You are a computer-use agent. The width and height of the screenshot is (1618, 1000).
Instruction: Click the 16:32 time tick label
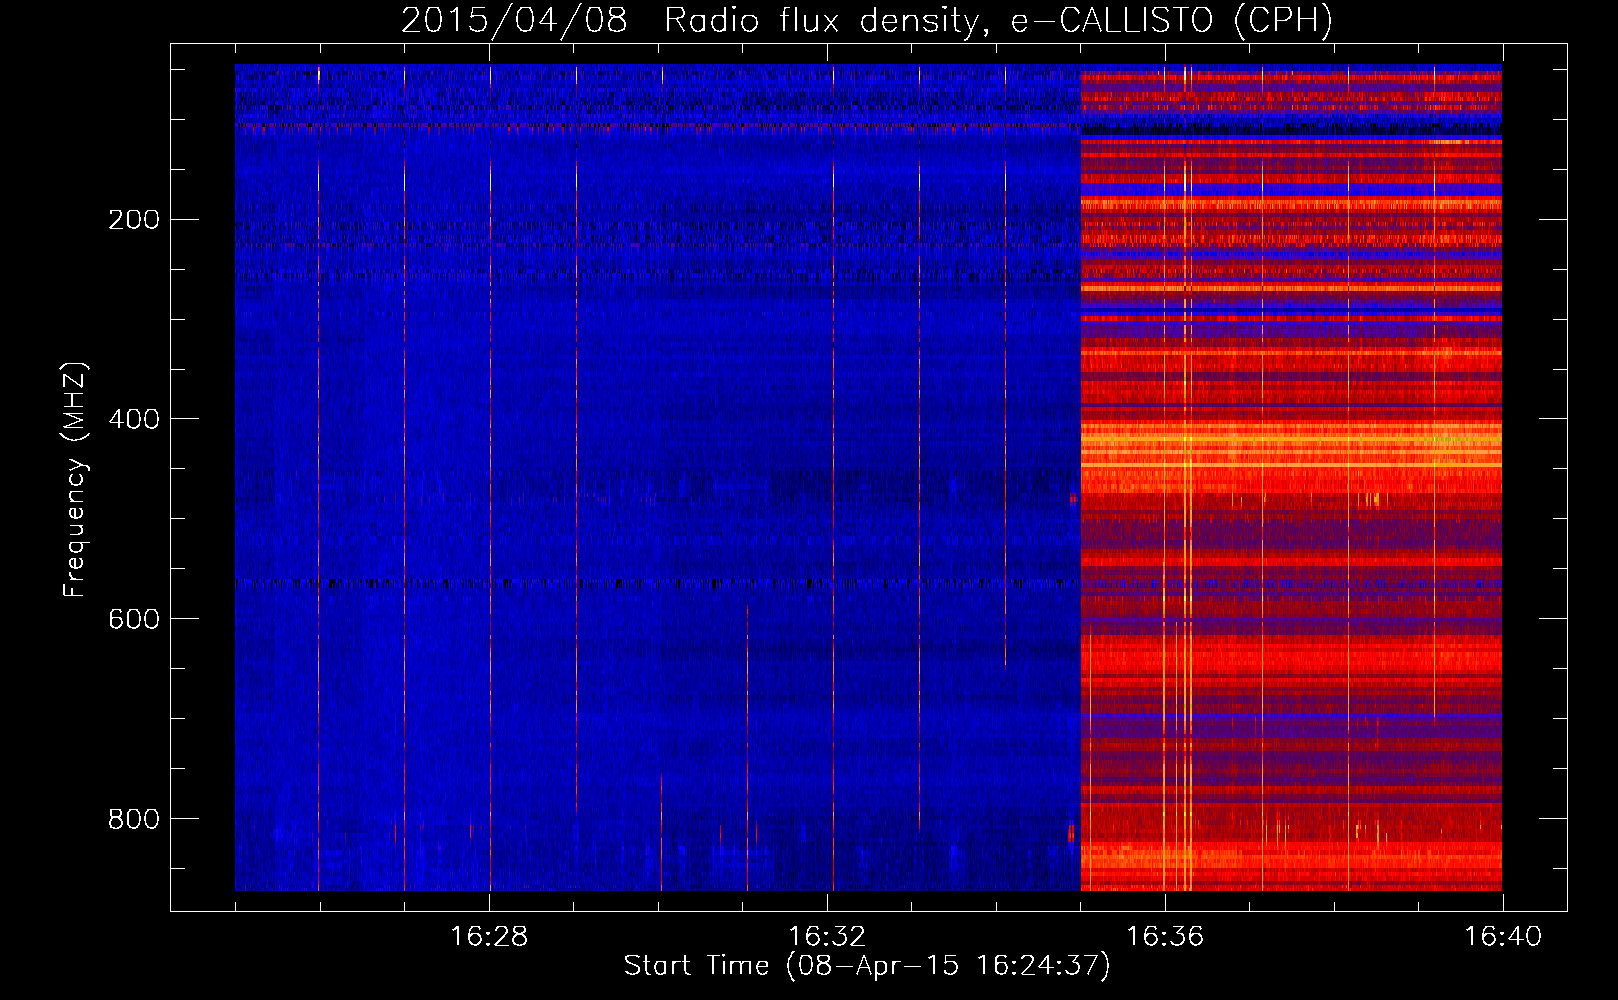pyautogui.click(x=827, y=936)
